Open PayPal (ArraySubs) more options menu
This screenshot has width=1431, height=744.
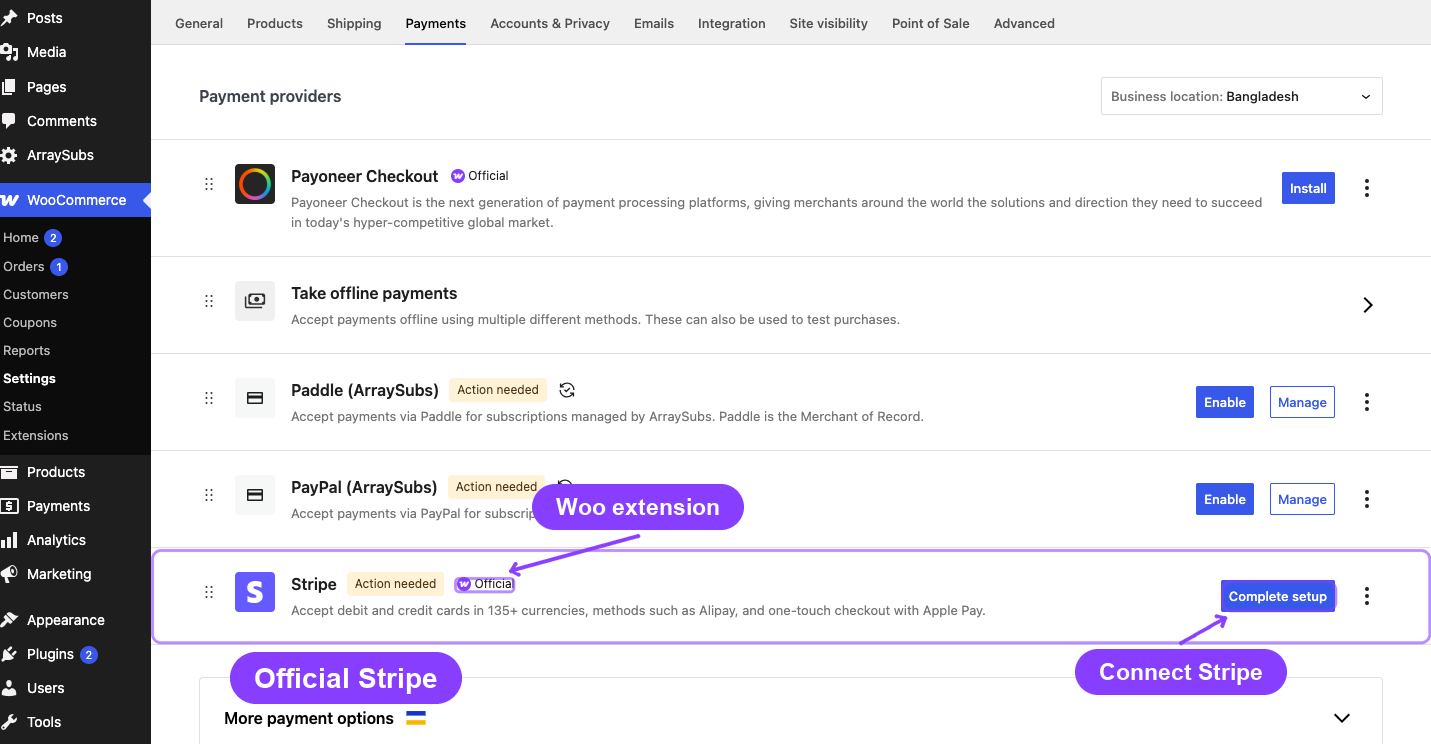coord(1367,499)
